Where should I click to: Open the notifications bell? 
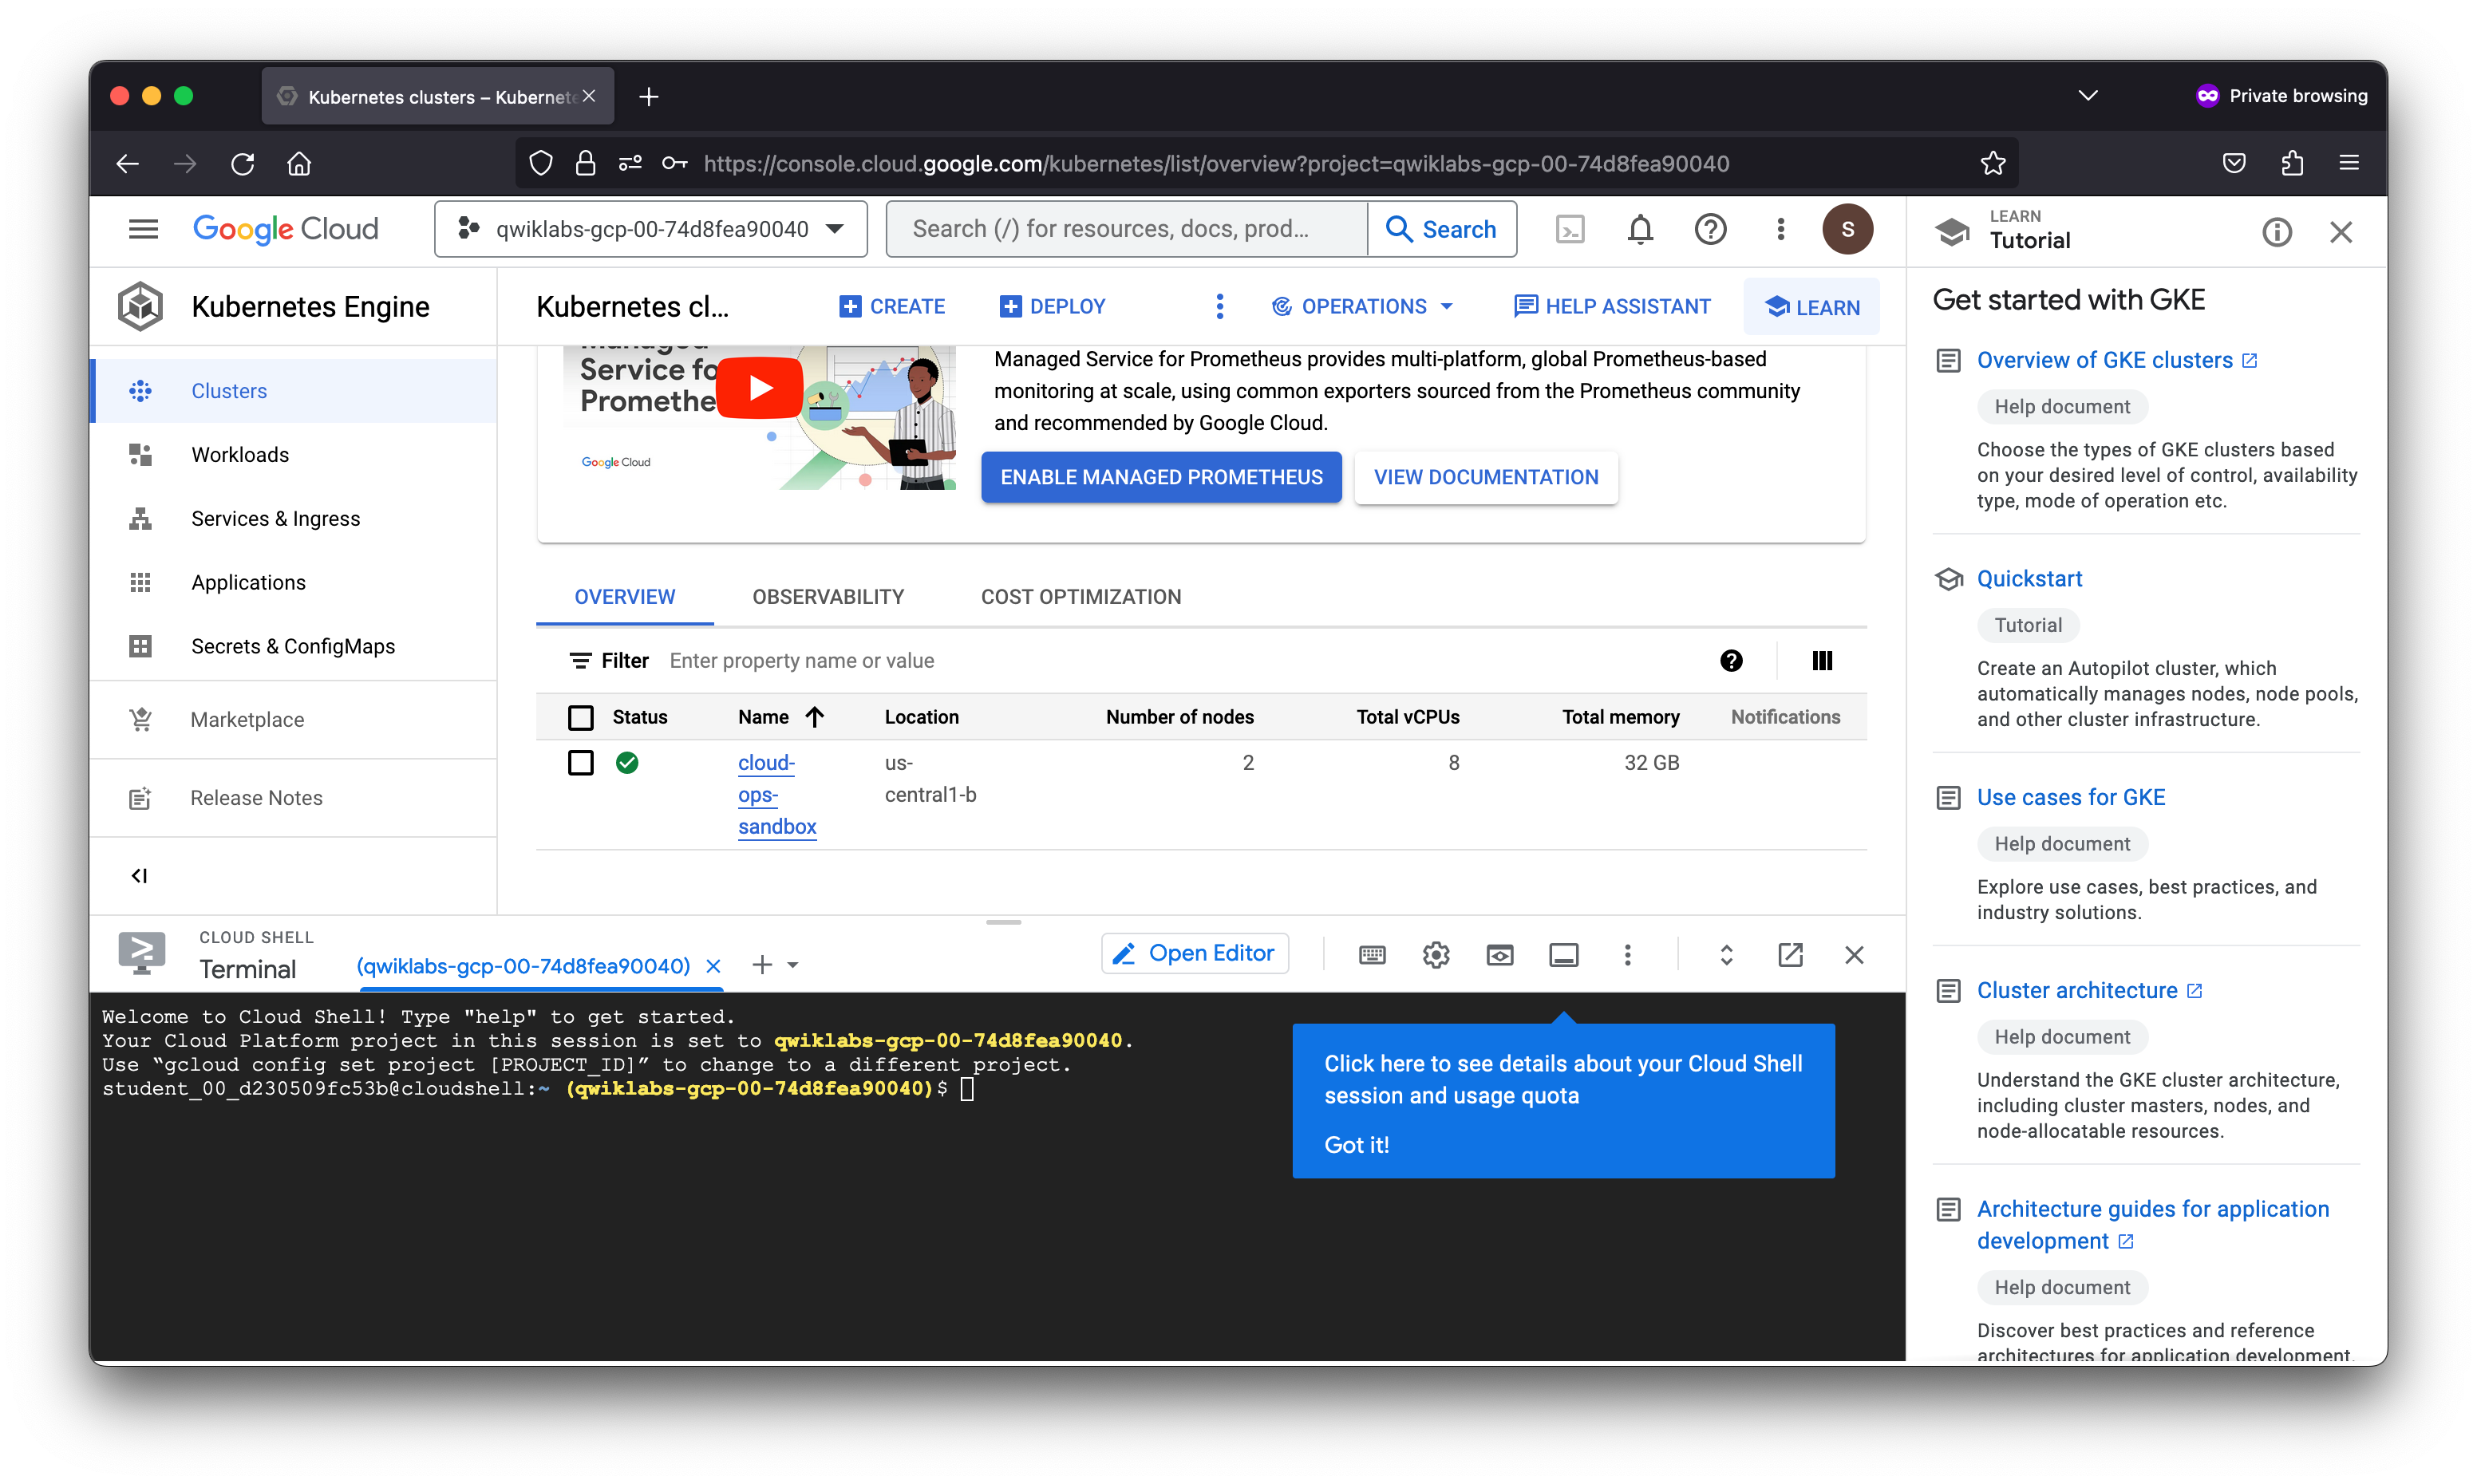tap(1640, 229)
